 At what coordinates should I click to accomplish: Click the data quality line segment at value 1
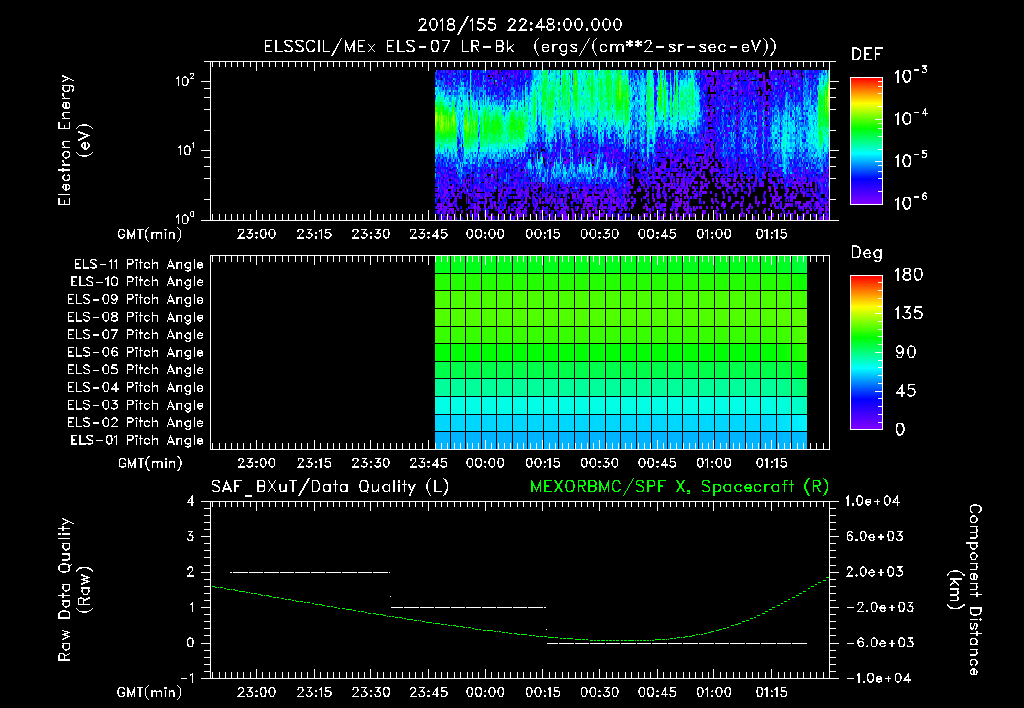[x=468, y=607]
